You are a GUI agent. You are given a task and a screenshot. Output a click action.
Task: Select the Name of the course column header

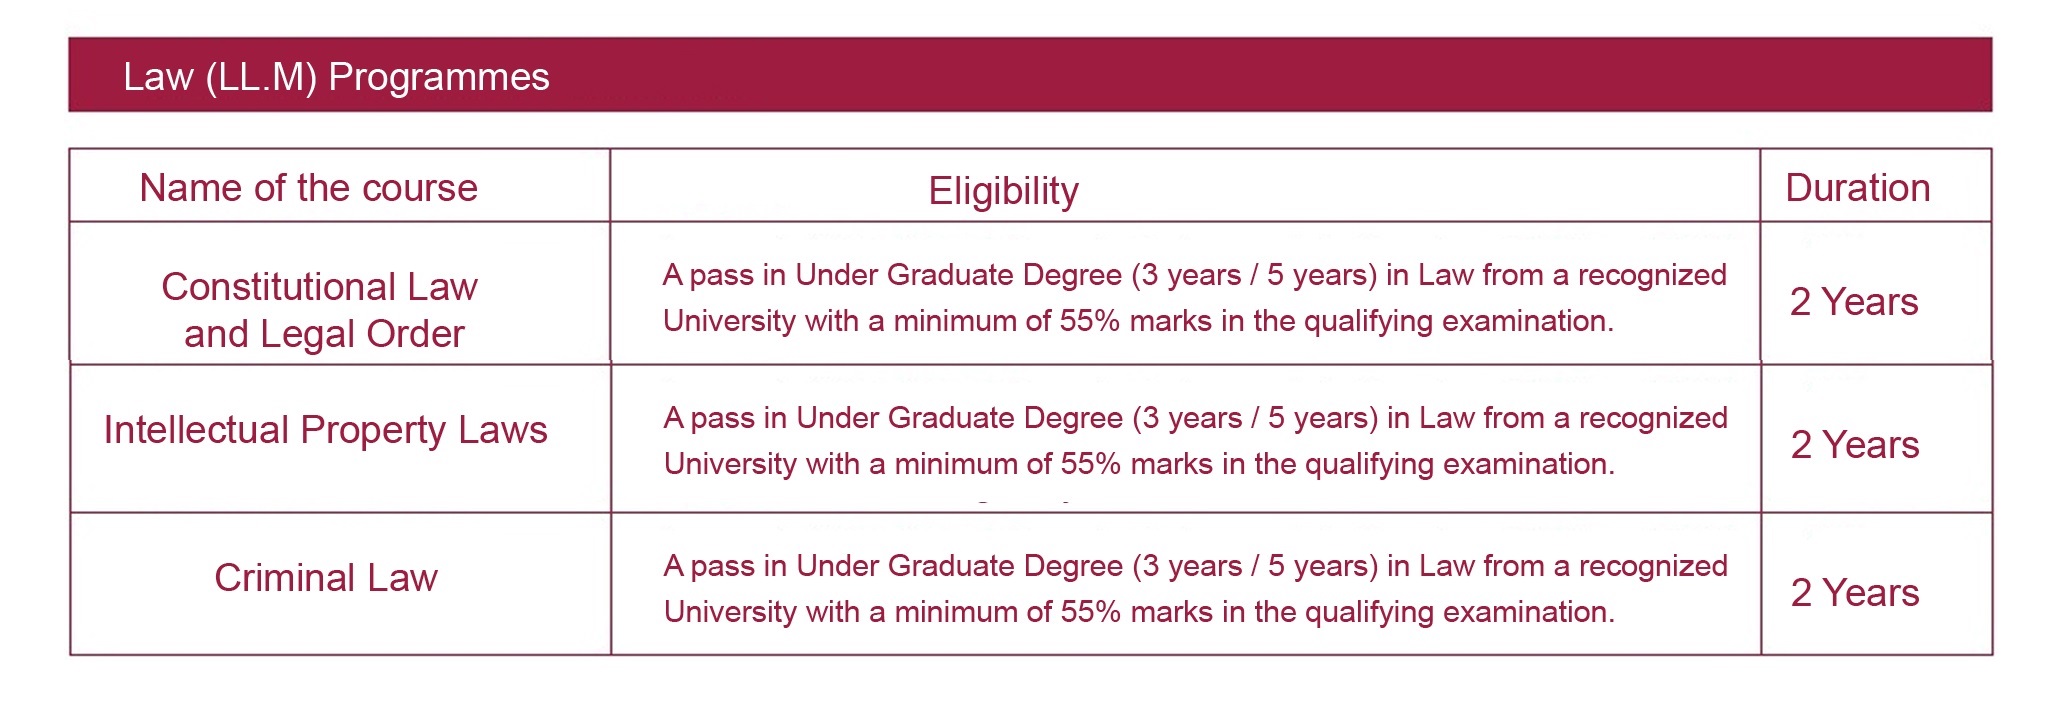tap(308, 188)
